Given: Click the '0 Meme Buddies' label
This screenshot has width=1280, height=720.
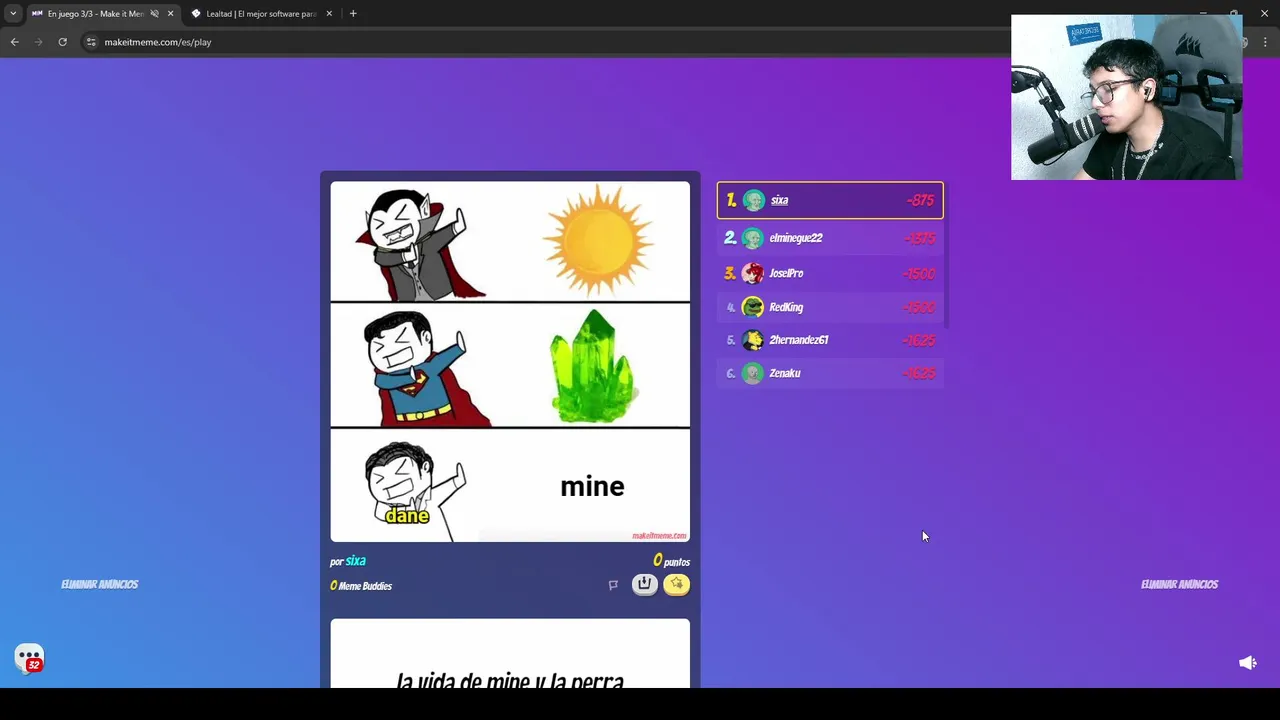Looking at the screenshot, I should pos(361,586).
